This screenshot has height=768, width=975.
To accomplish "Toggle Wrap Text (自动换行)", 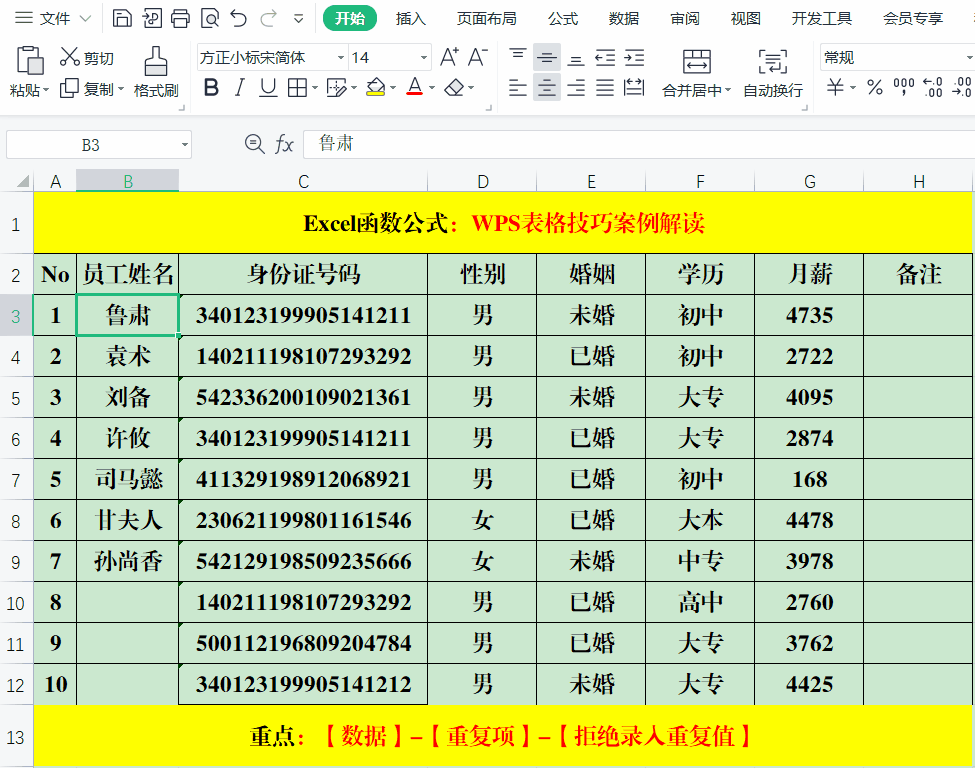I will (x=772, y=72).
